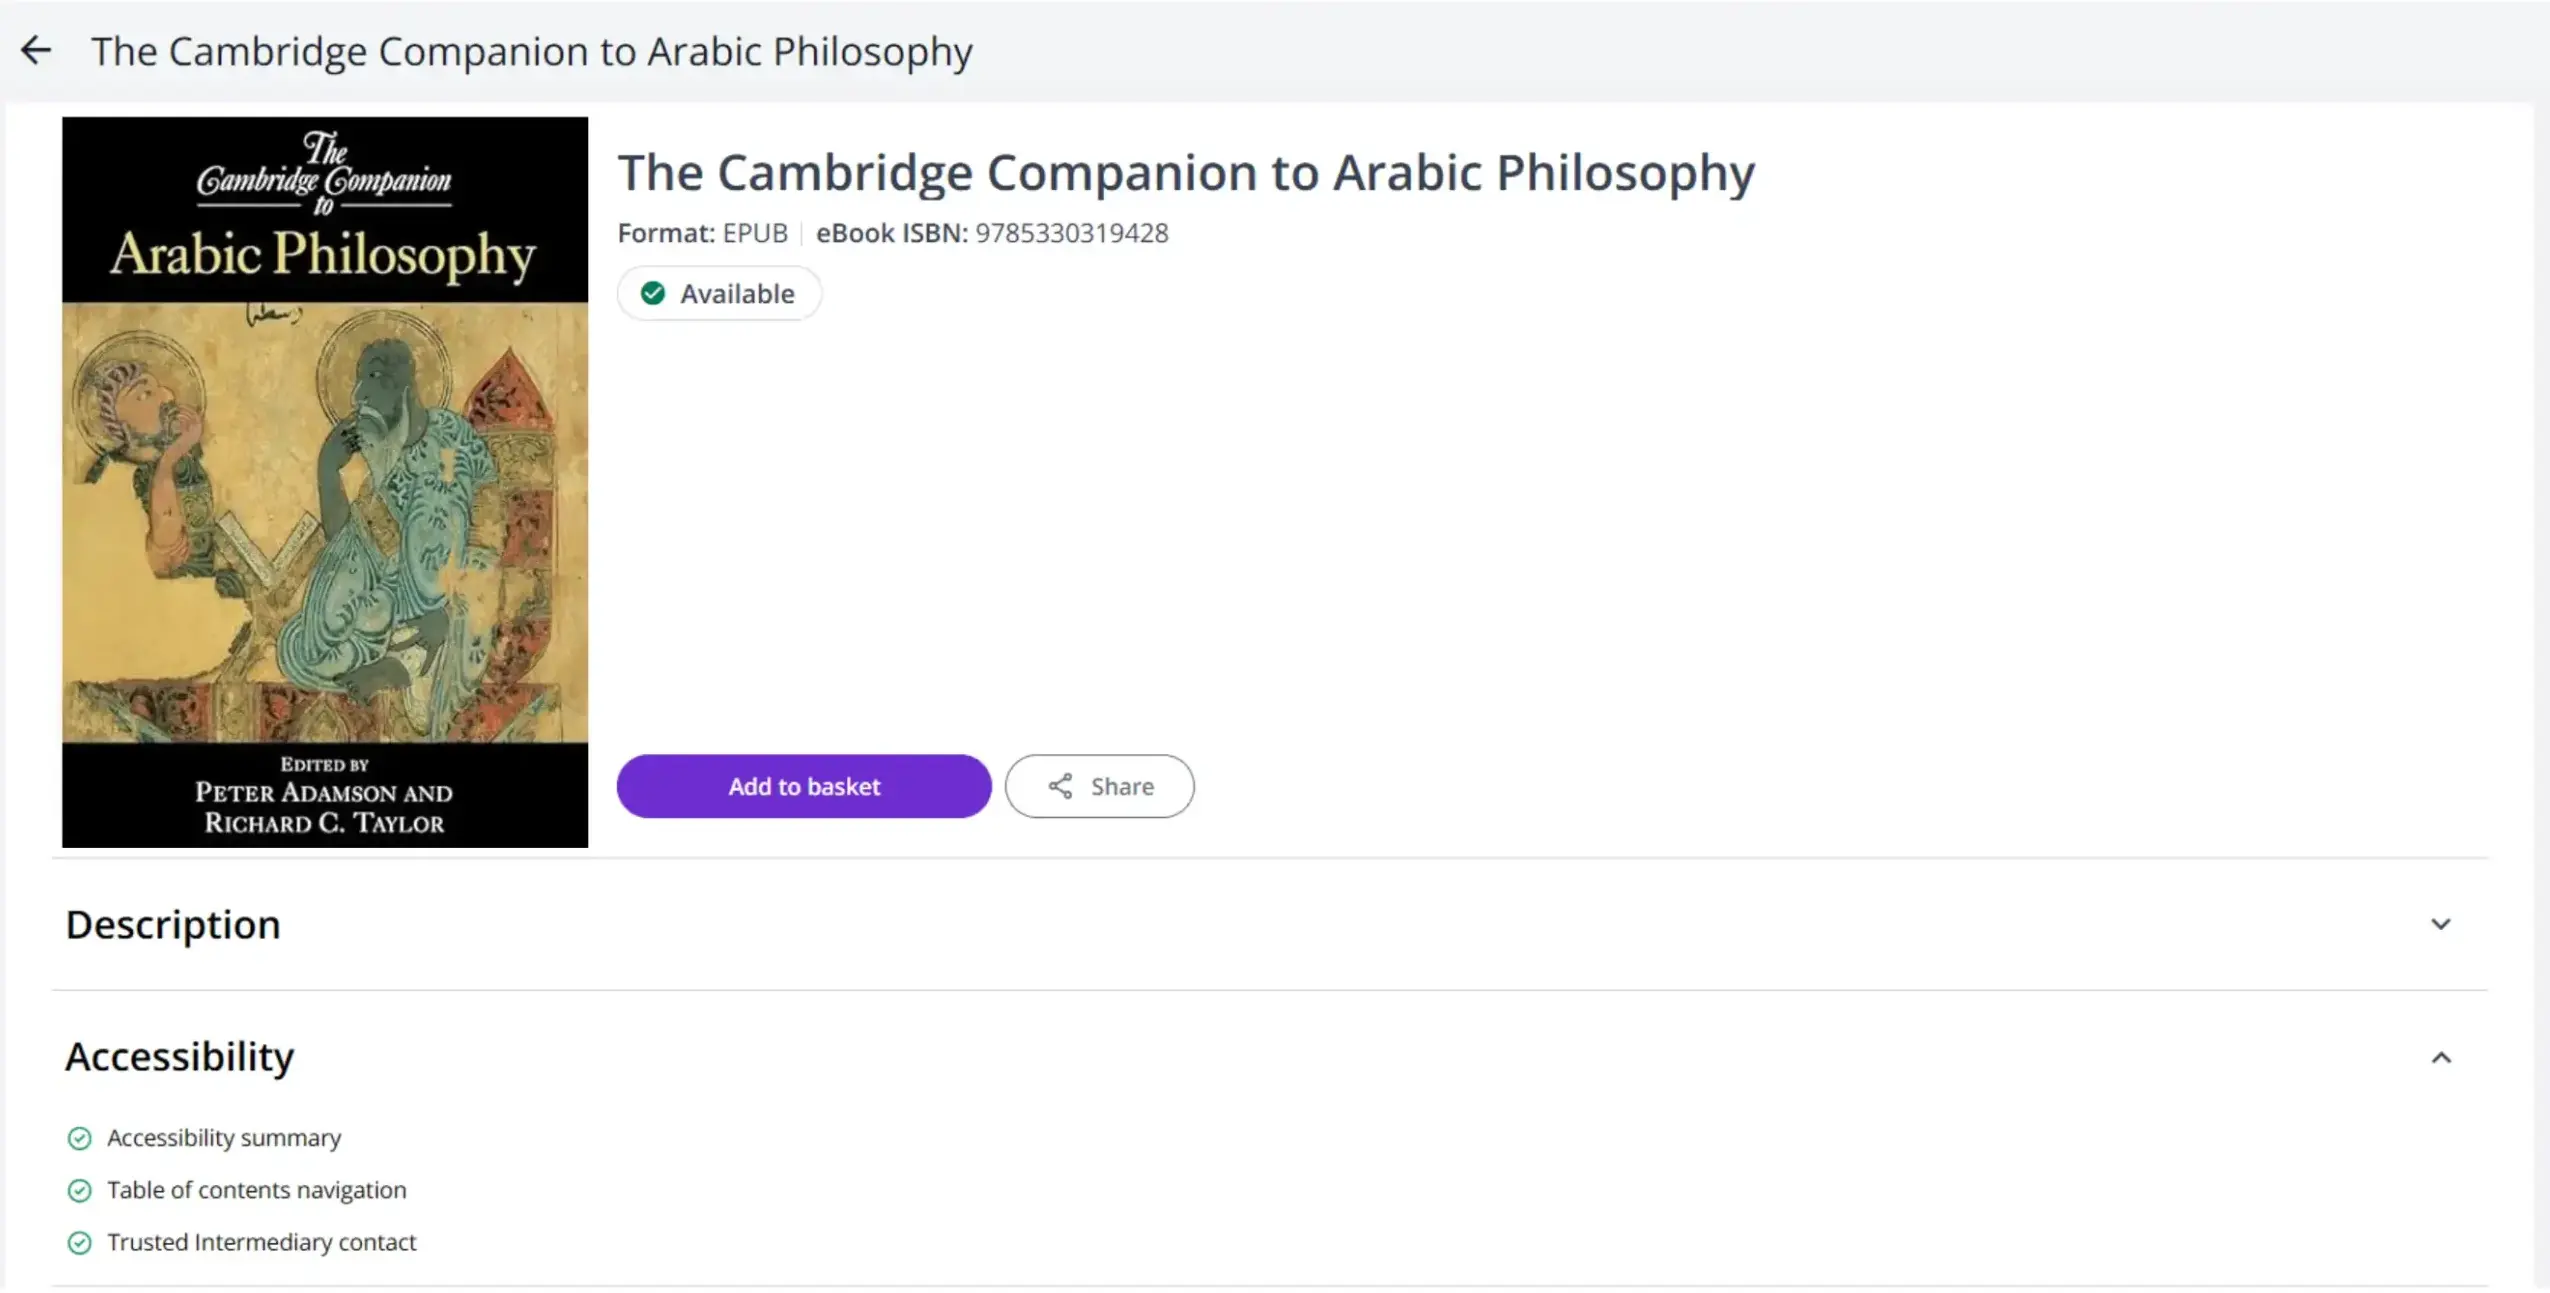The image size is (2550, 1293).
Task: Click the large book title heading
Action: pos(1185,172)
